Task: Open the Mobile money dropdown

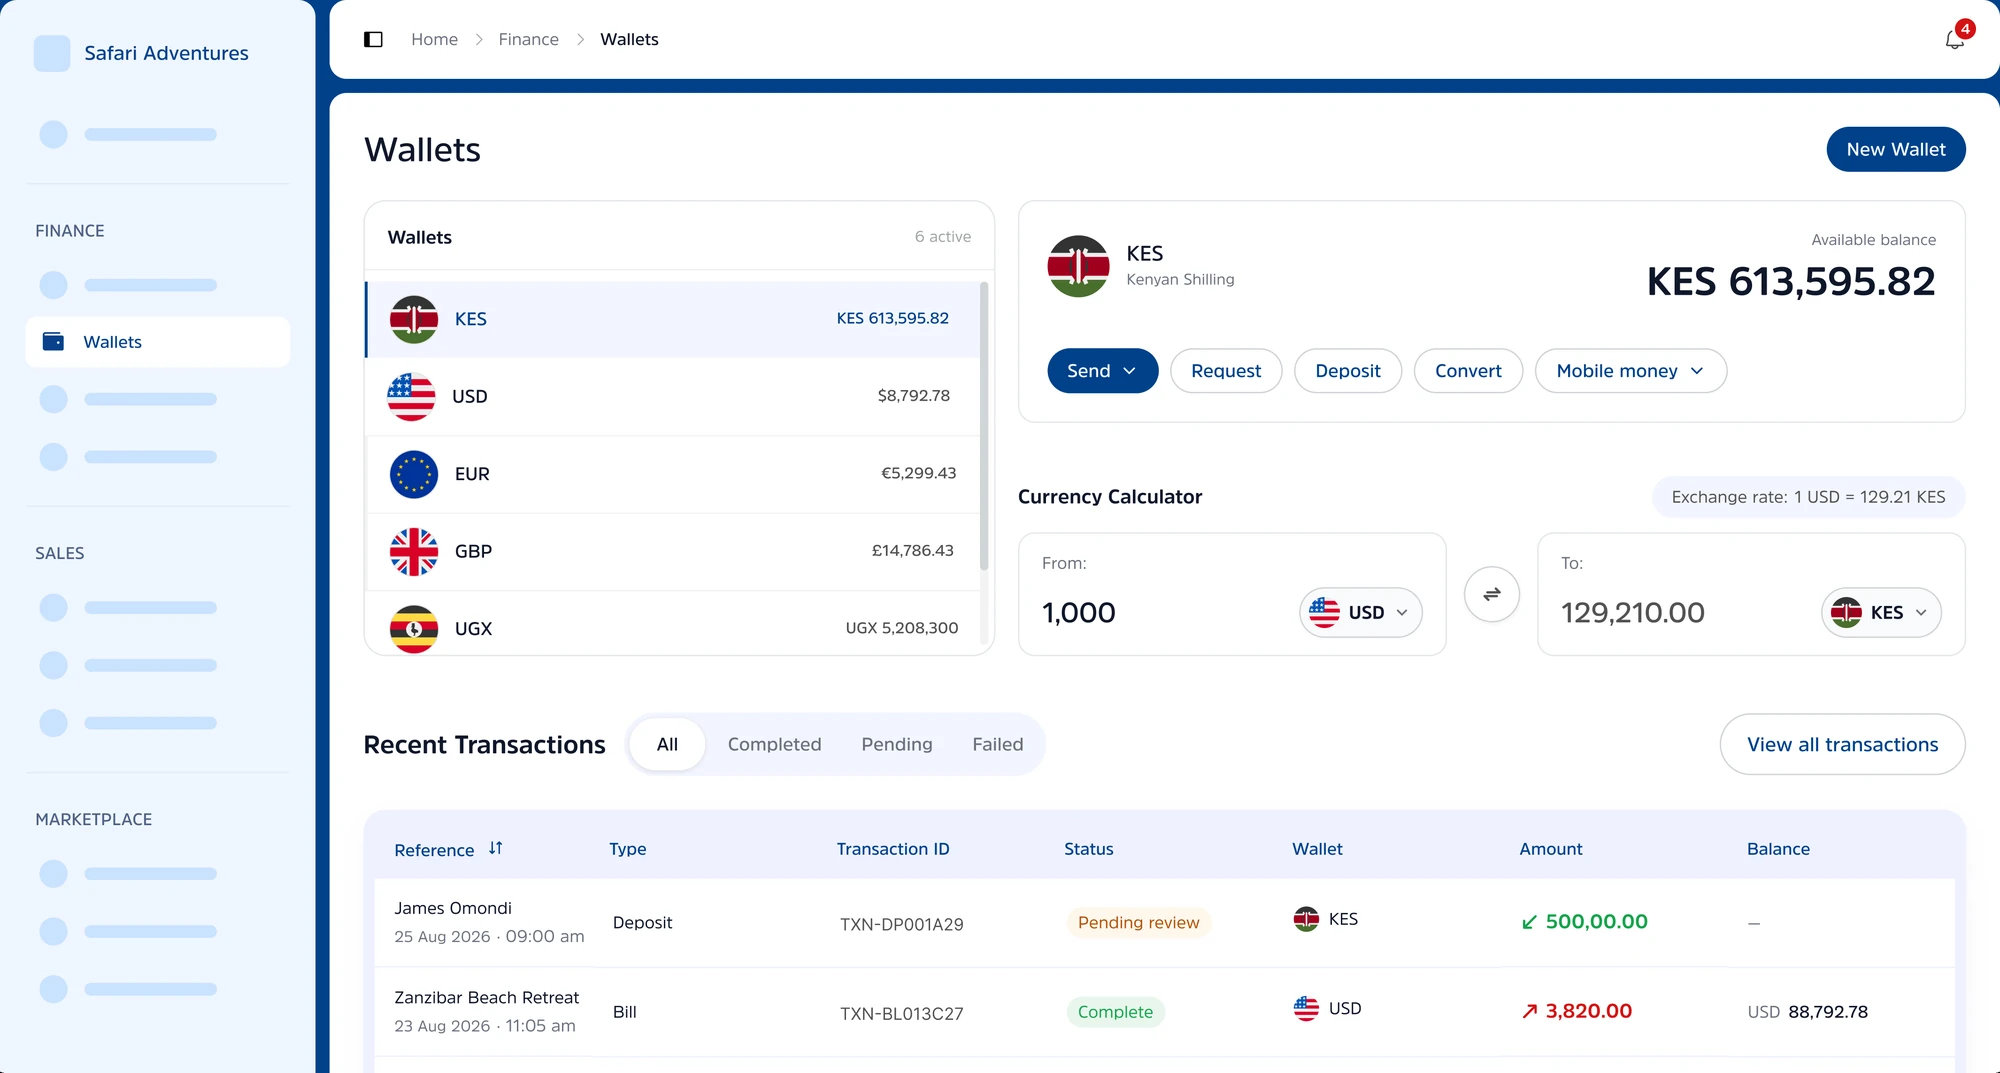Action: pyautogui.click(x=1630, y=371)
